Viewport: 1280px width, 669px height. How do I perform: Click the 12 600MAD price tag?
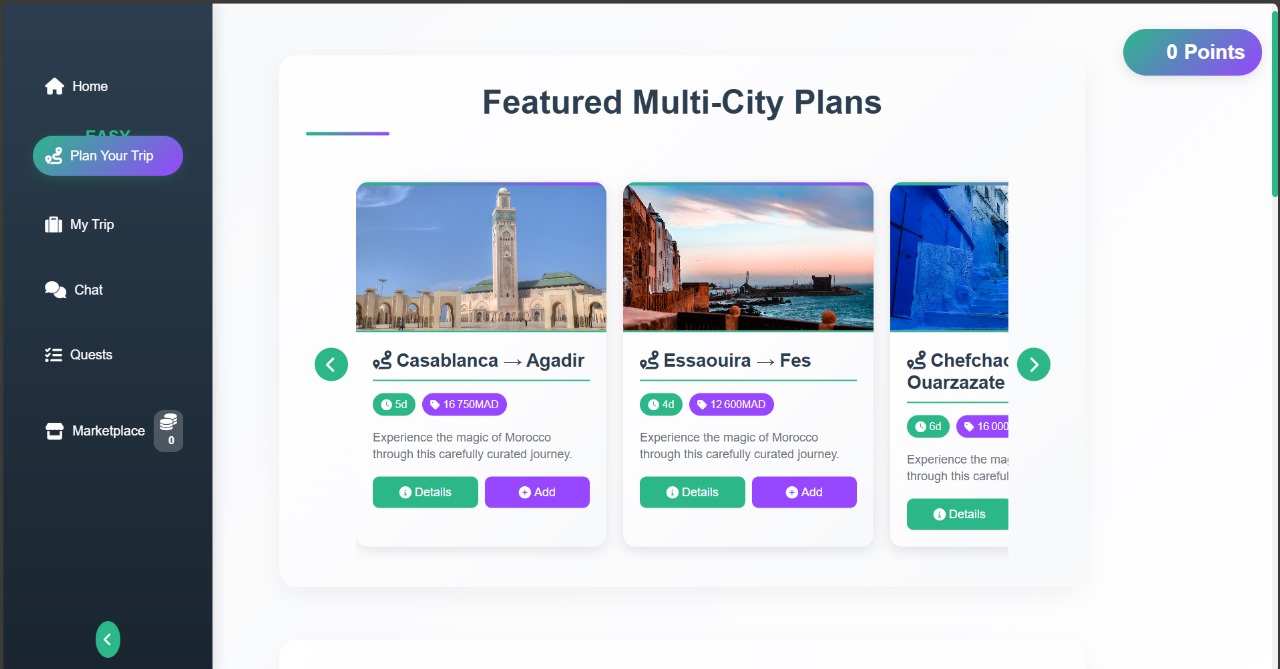click(x=731, y=405)
